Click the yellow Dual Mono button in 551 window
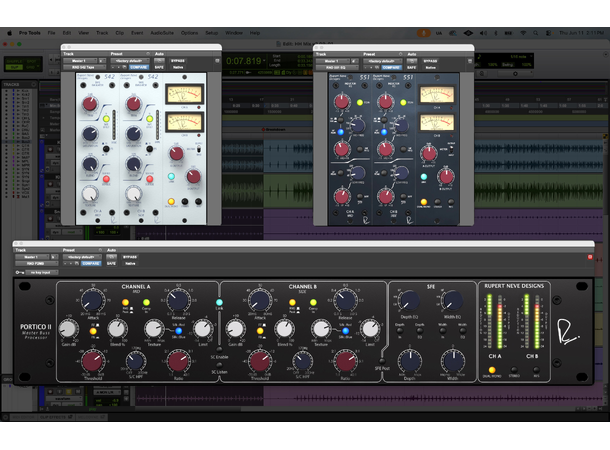This screenshot has width=610, height=450. coord(424,201)
